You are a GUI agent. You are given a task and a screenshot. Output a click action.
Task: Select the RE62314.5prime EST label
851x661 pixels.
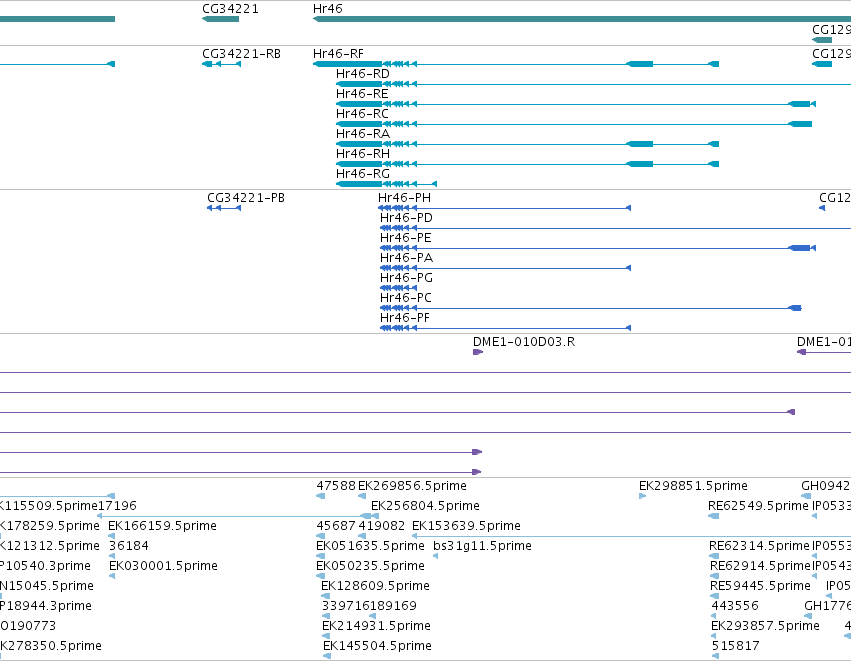pyautogui.click(x=759, y=546)
